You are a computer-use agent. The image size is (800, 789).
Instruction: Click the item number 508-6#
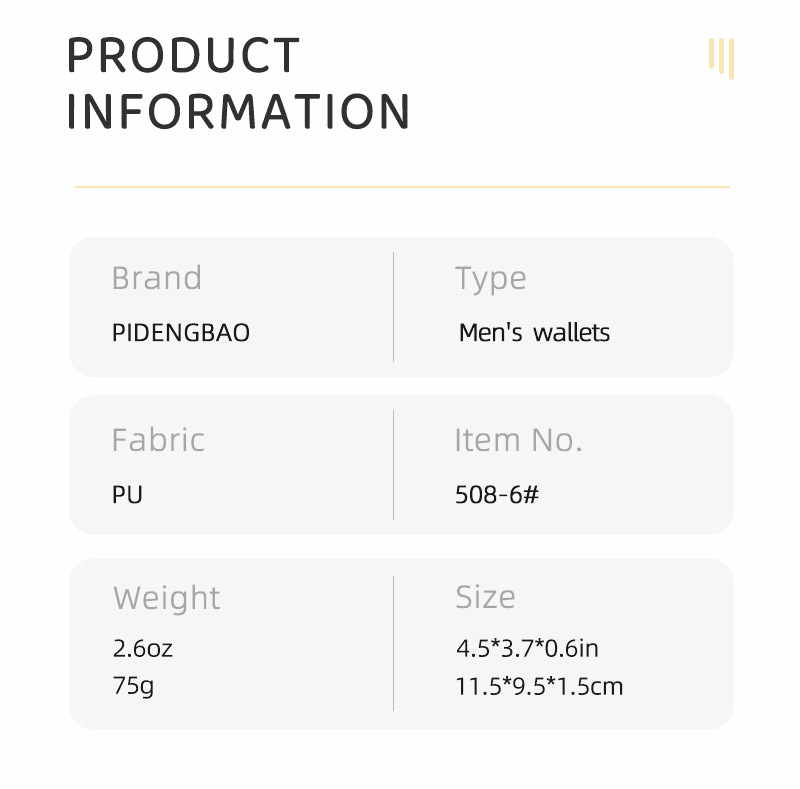click(497, 495)
